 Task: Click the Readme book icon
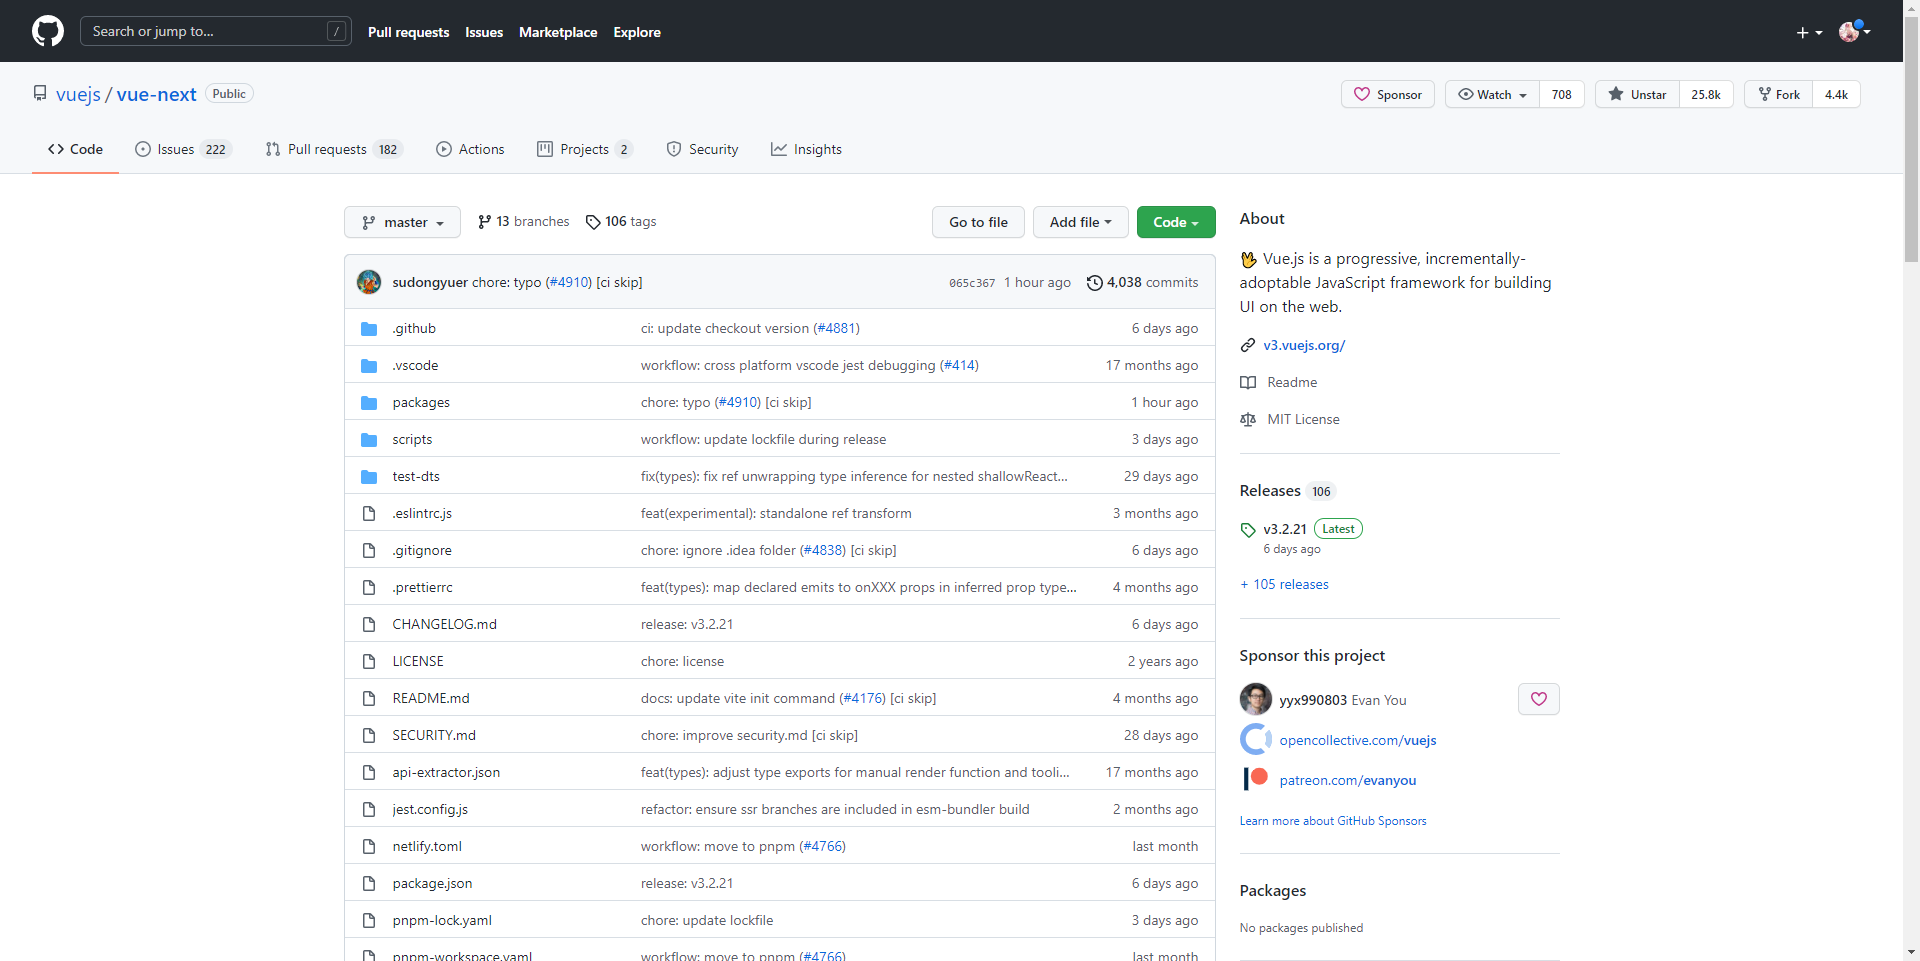coord(1248,382)
